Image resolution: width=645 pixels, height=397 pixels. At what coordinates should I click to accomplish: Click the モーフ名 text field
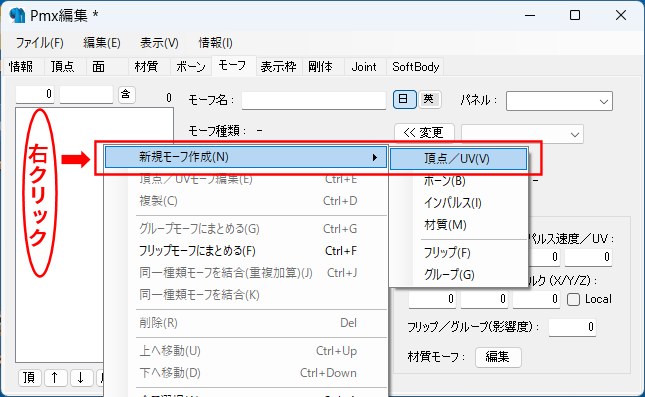[314, 100]
